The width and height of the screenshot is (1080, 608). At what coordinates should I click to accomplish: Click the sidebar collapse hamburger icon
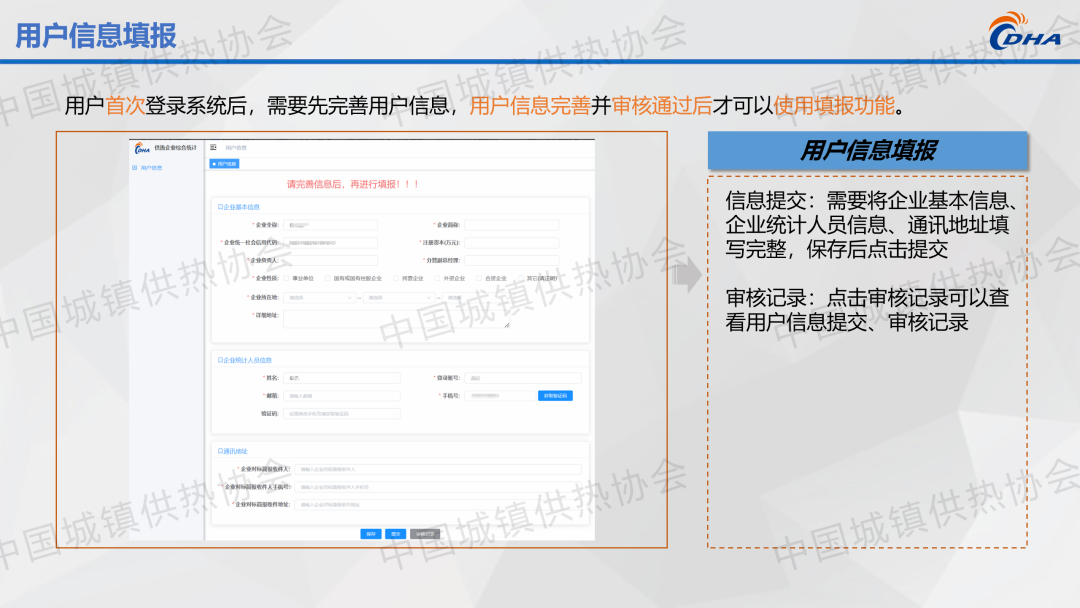coord(213,147)
